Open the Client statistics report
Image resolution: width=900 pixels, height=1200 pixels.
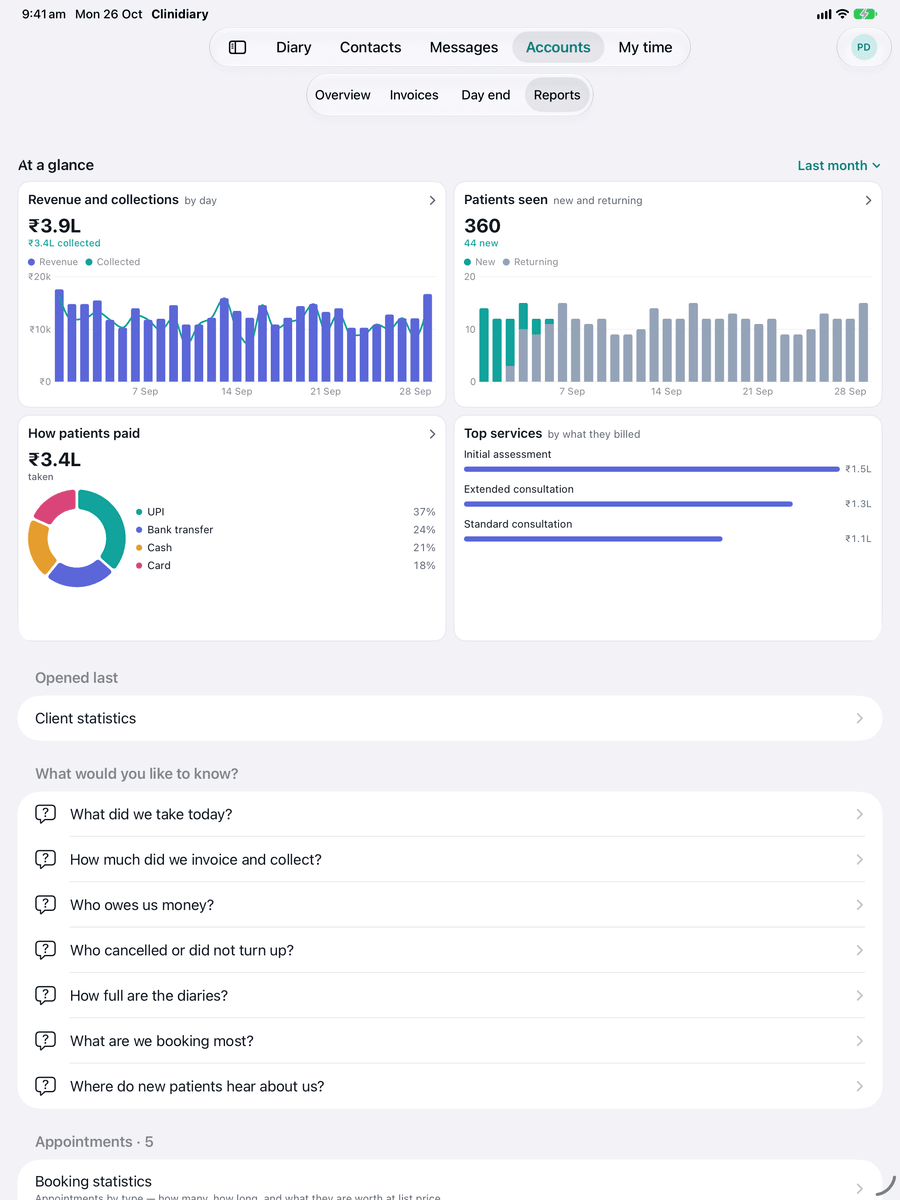point(450,718)
